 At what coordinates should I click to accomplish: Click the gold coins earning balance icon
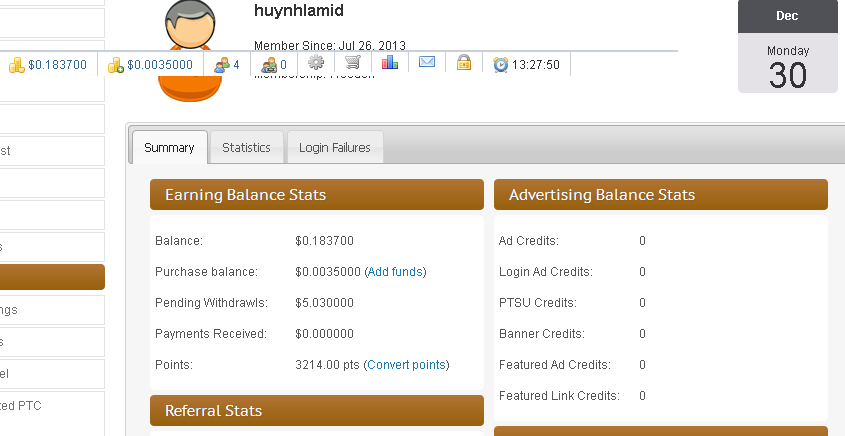pos(17,65)
